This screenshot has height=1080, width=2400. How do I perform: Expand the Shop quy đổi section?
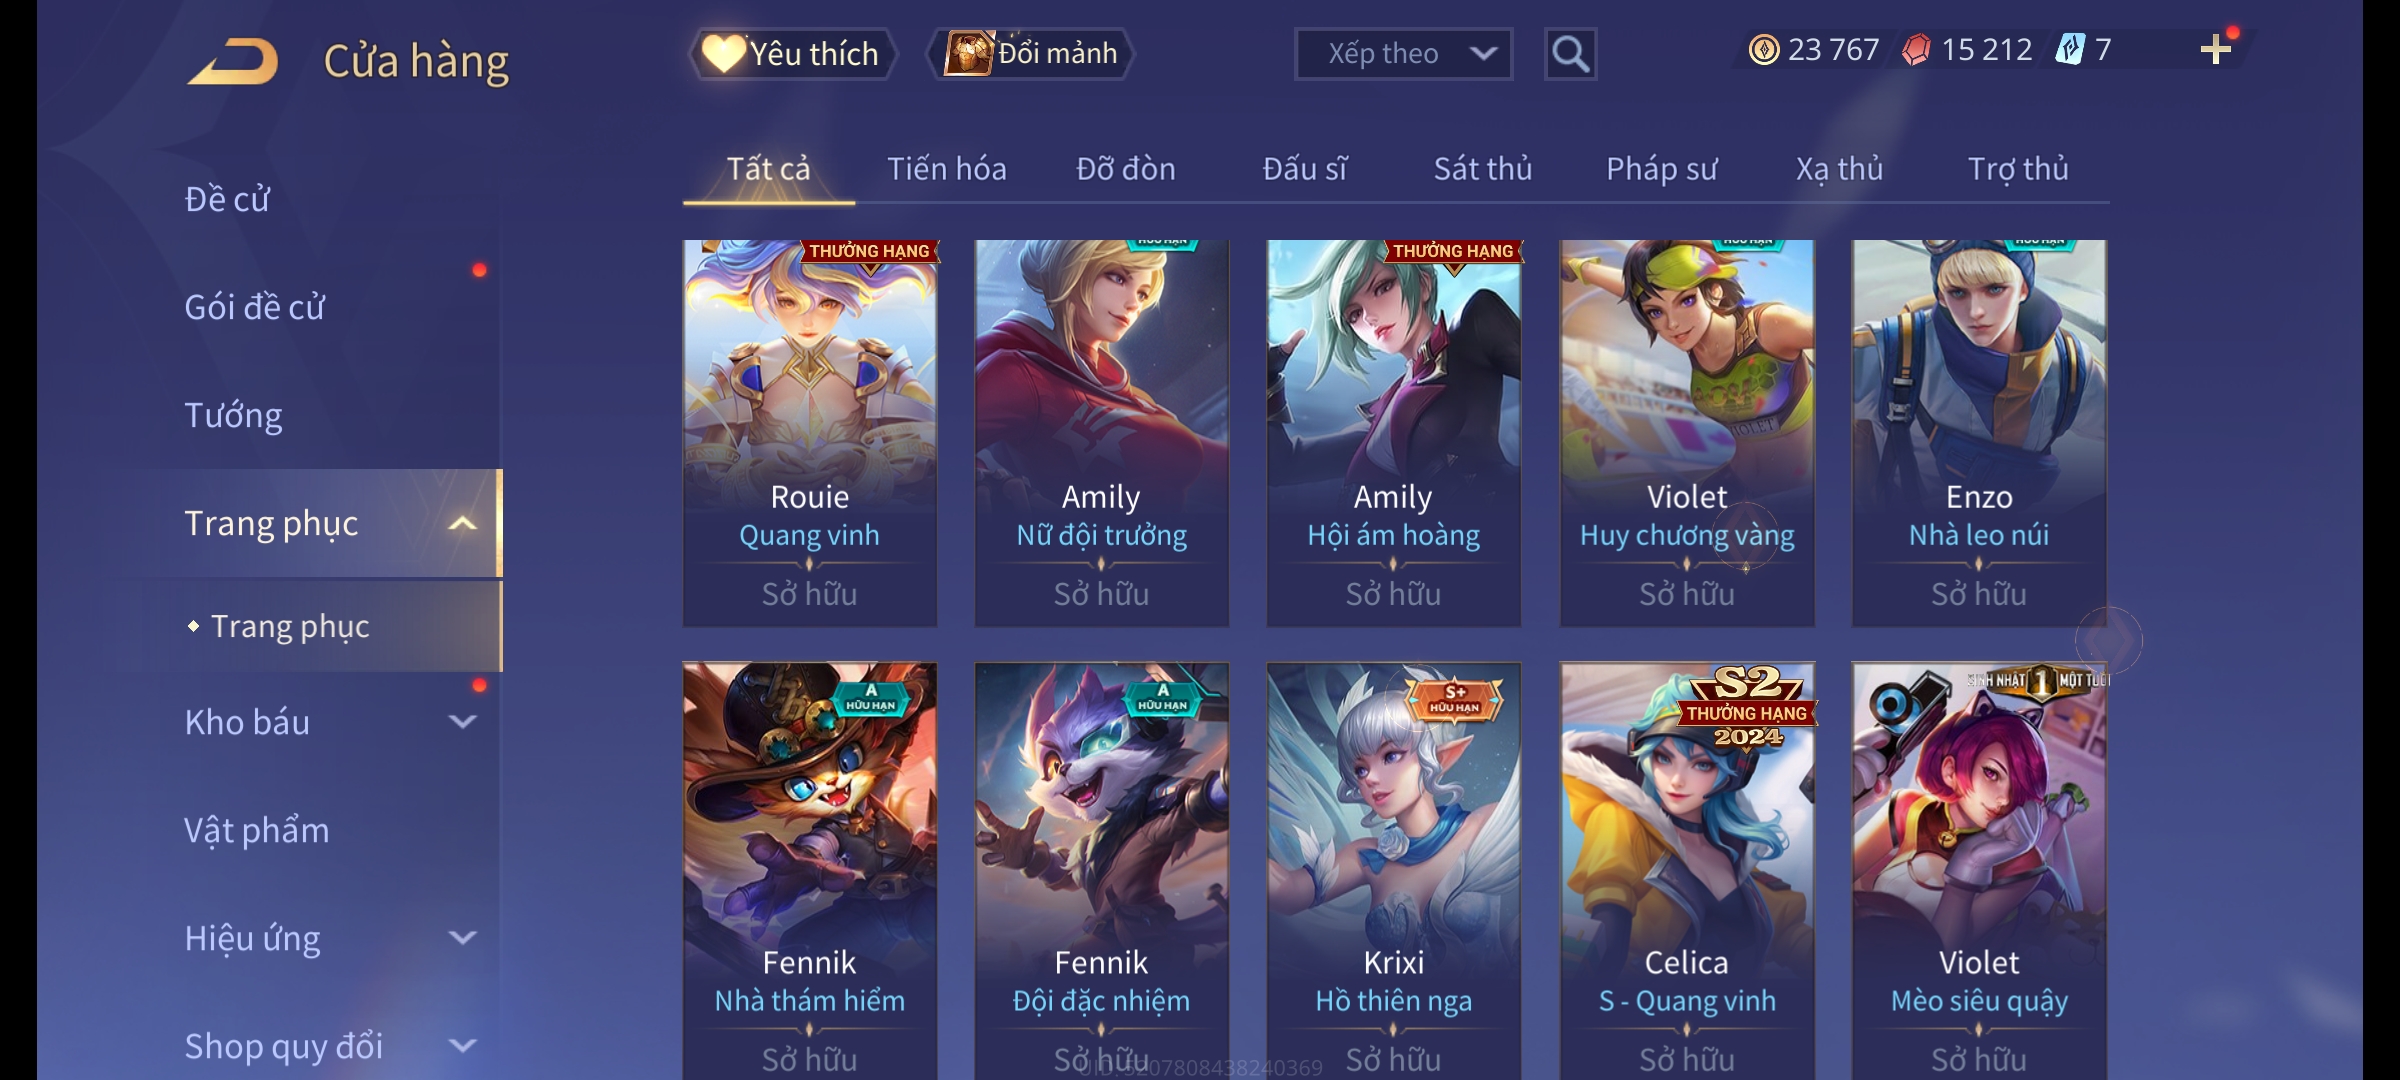click(x=462, y=1045)
